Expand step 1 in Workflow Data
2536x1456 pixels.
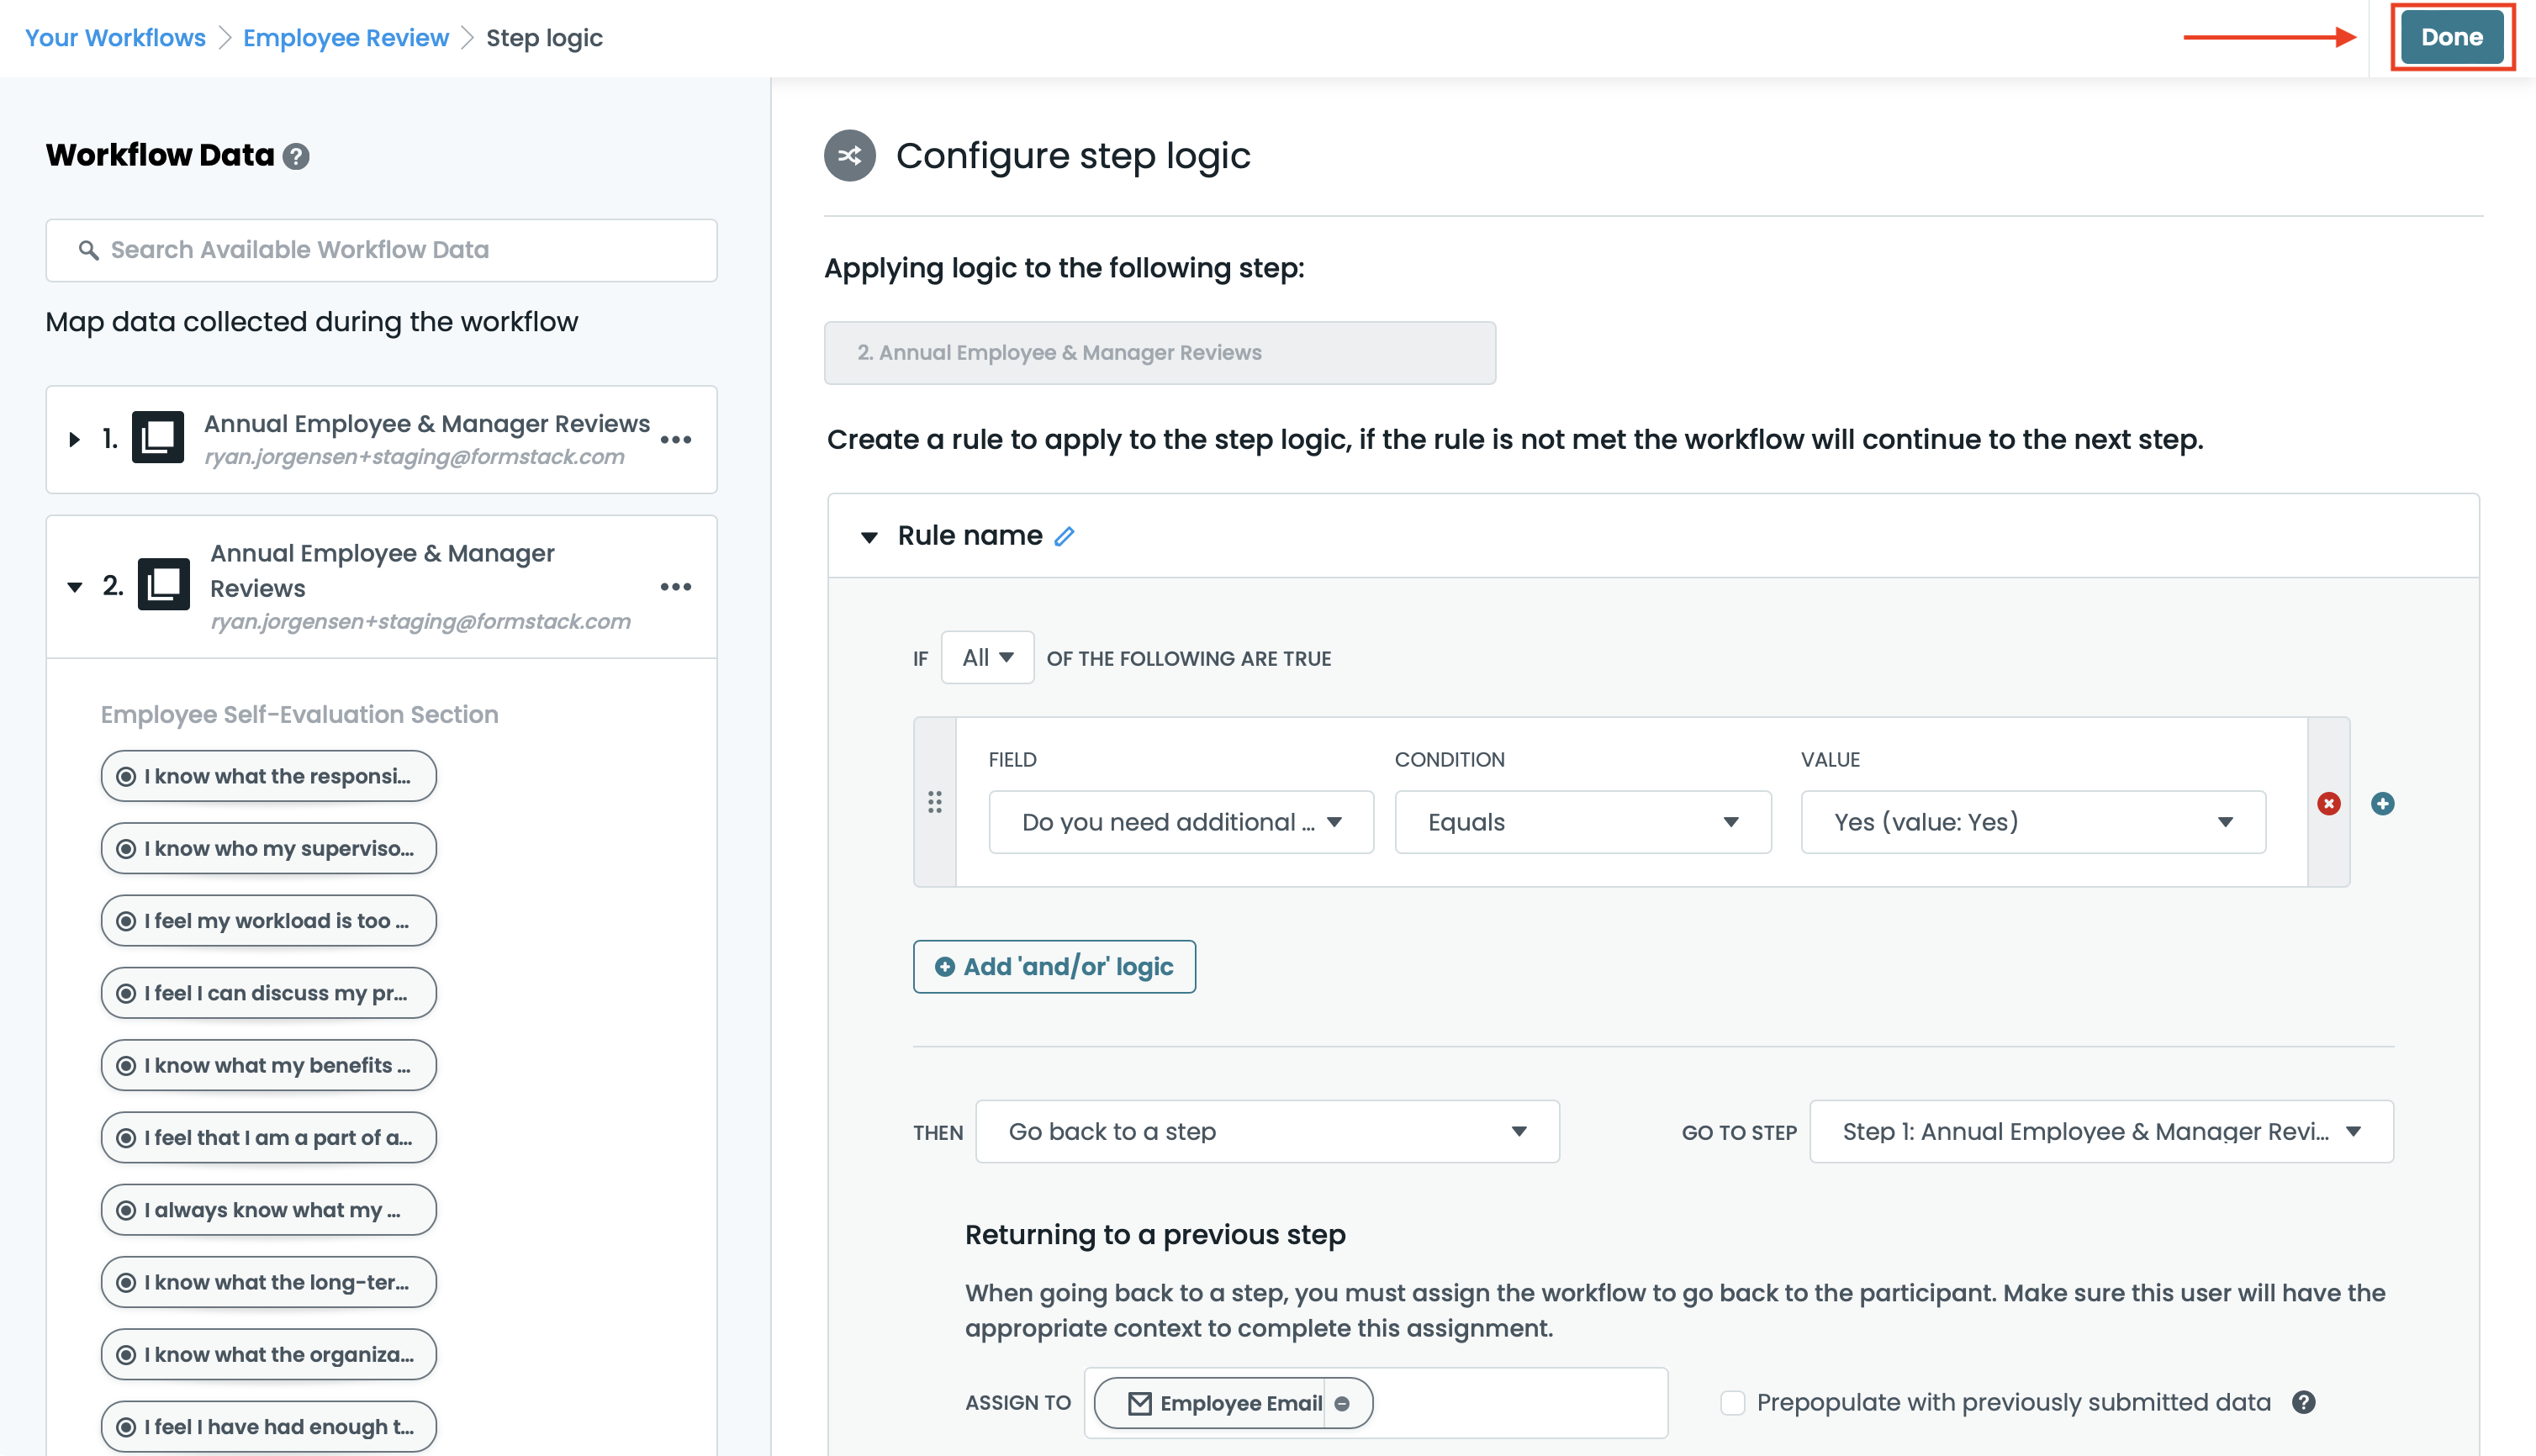click(74, 440)
